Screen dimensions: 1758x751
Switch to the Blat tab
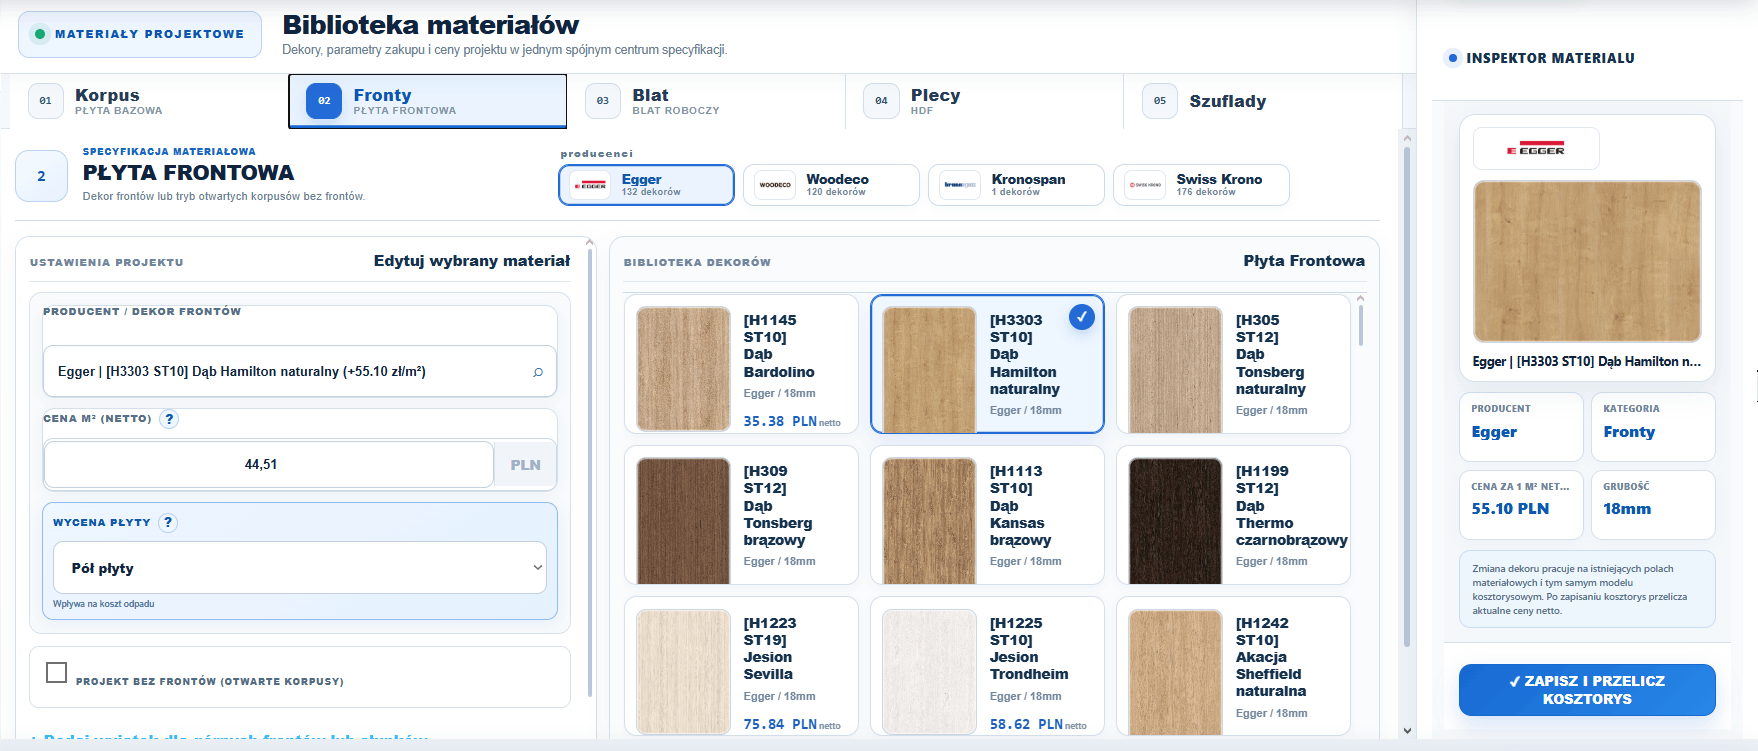point(706,101)
